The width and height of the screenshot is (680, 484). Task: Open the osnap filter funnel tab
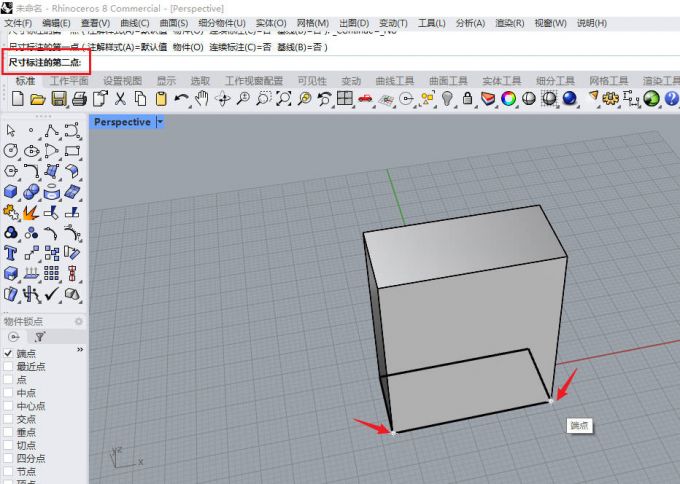tap(39, 337)
